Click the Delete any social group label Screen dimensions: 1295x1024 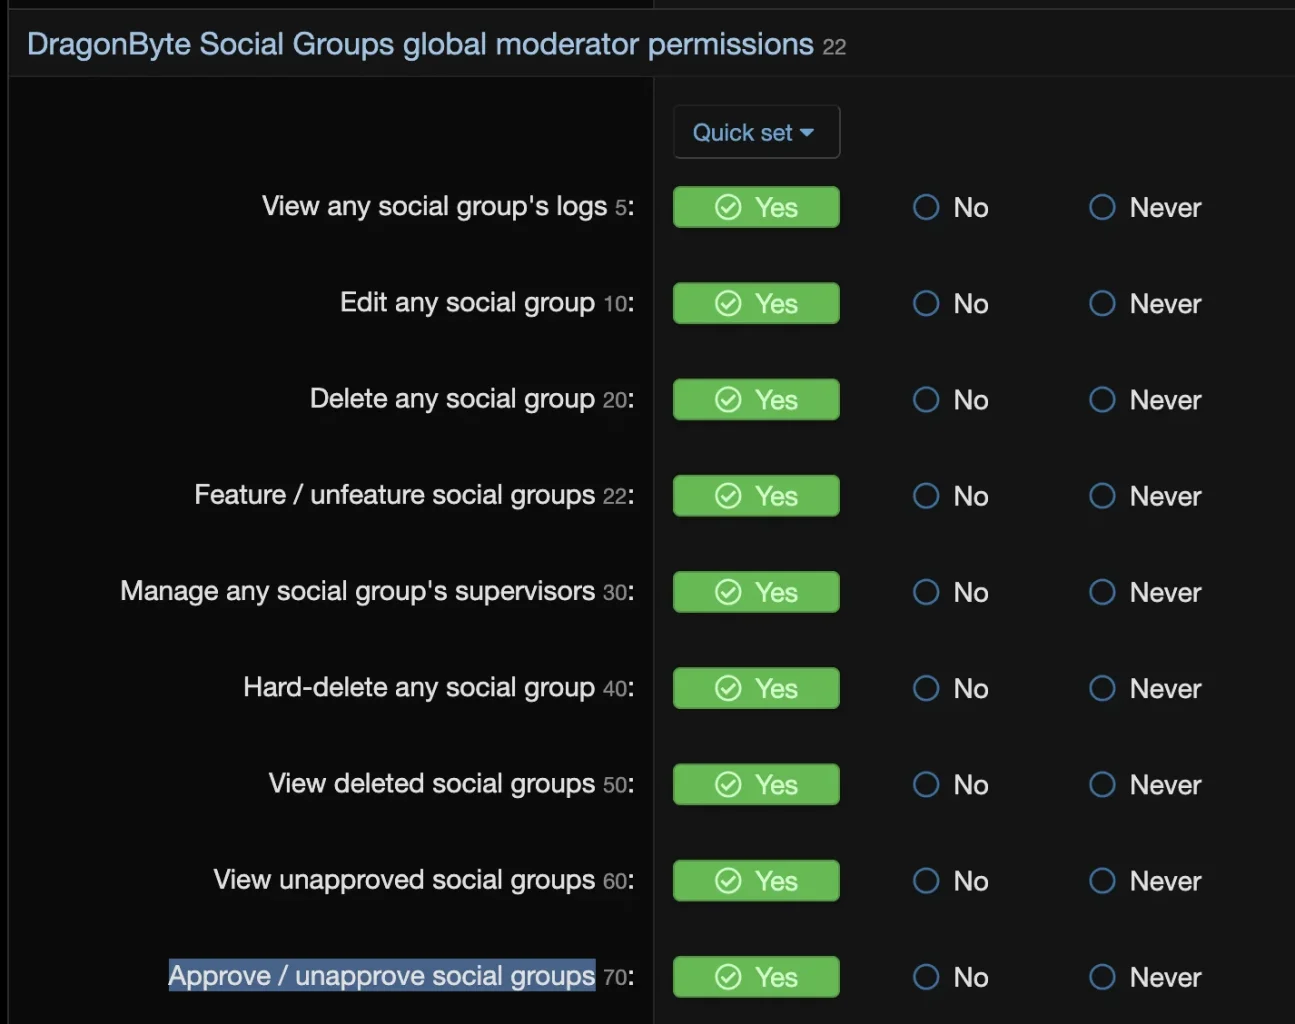point(452,398)
